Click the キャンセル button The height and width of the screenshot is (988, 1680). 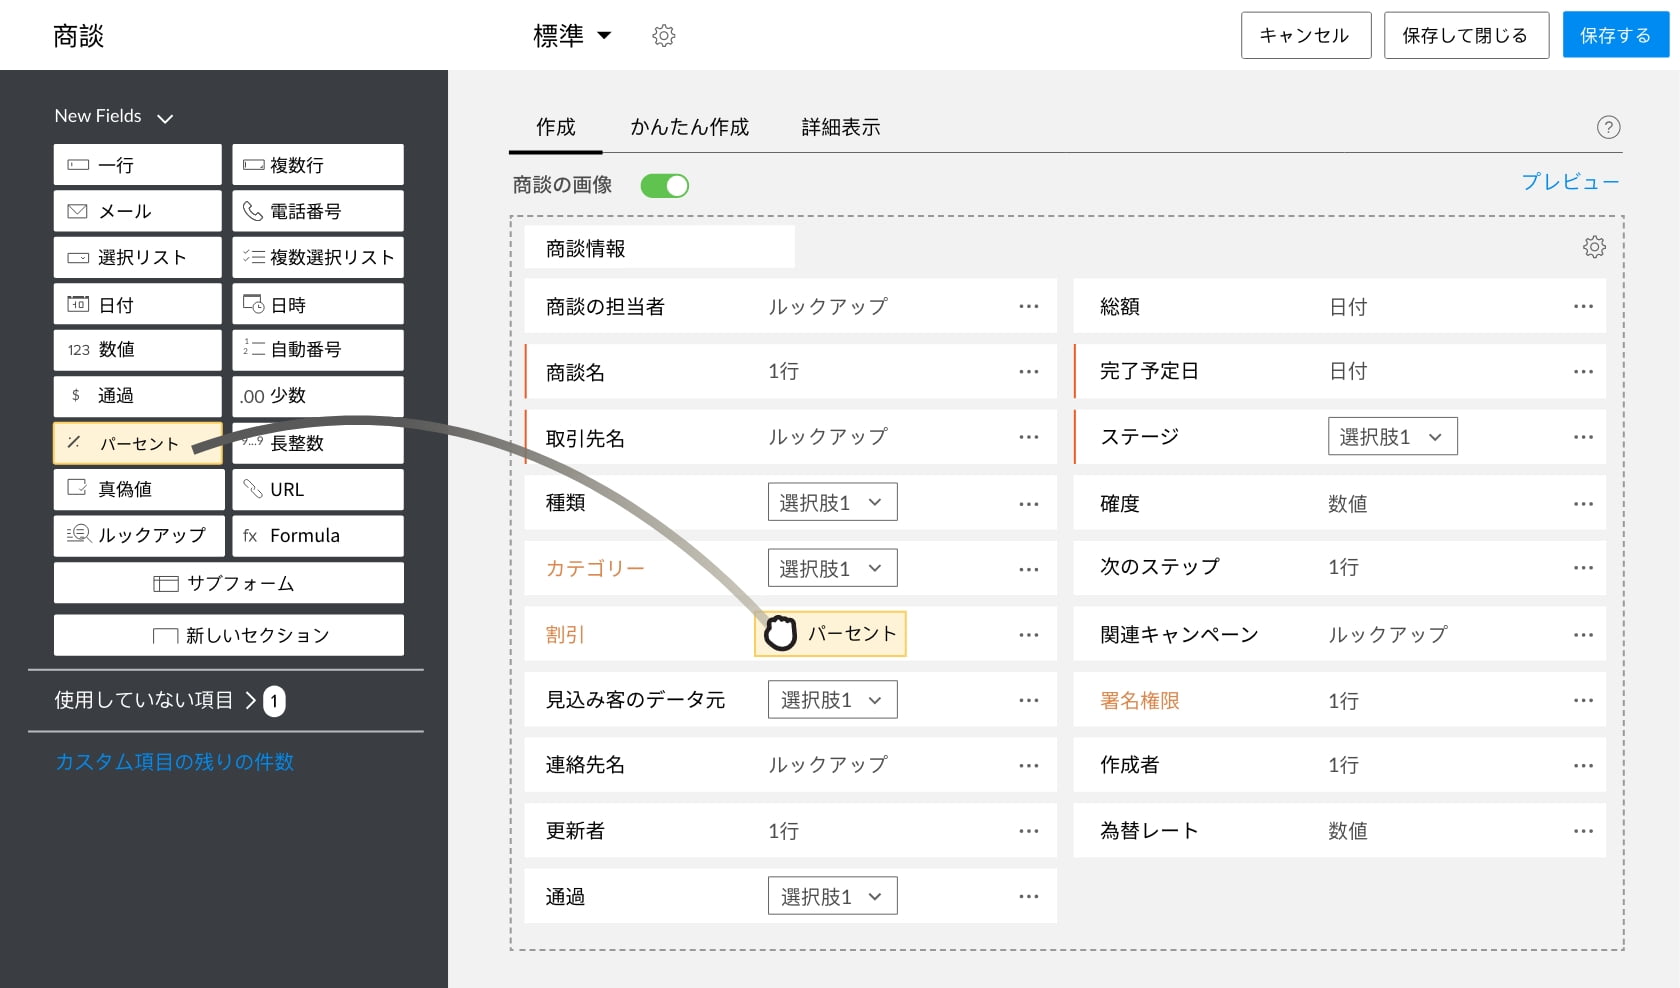(1305, 36)
